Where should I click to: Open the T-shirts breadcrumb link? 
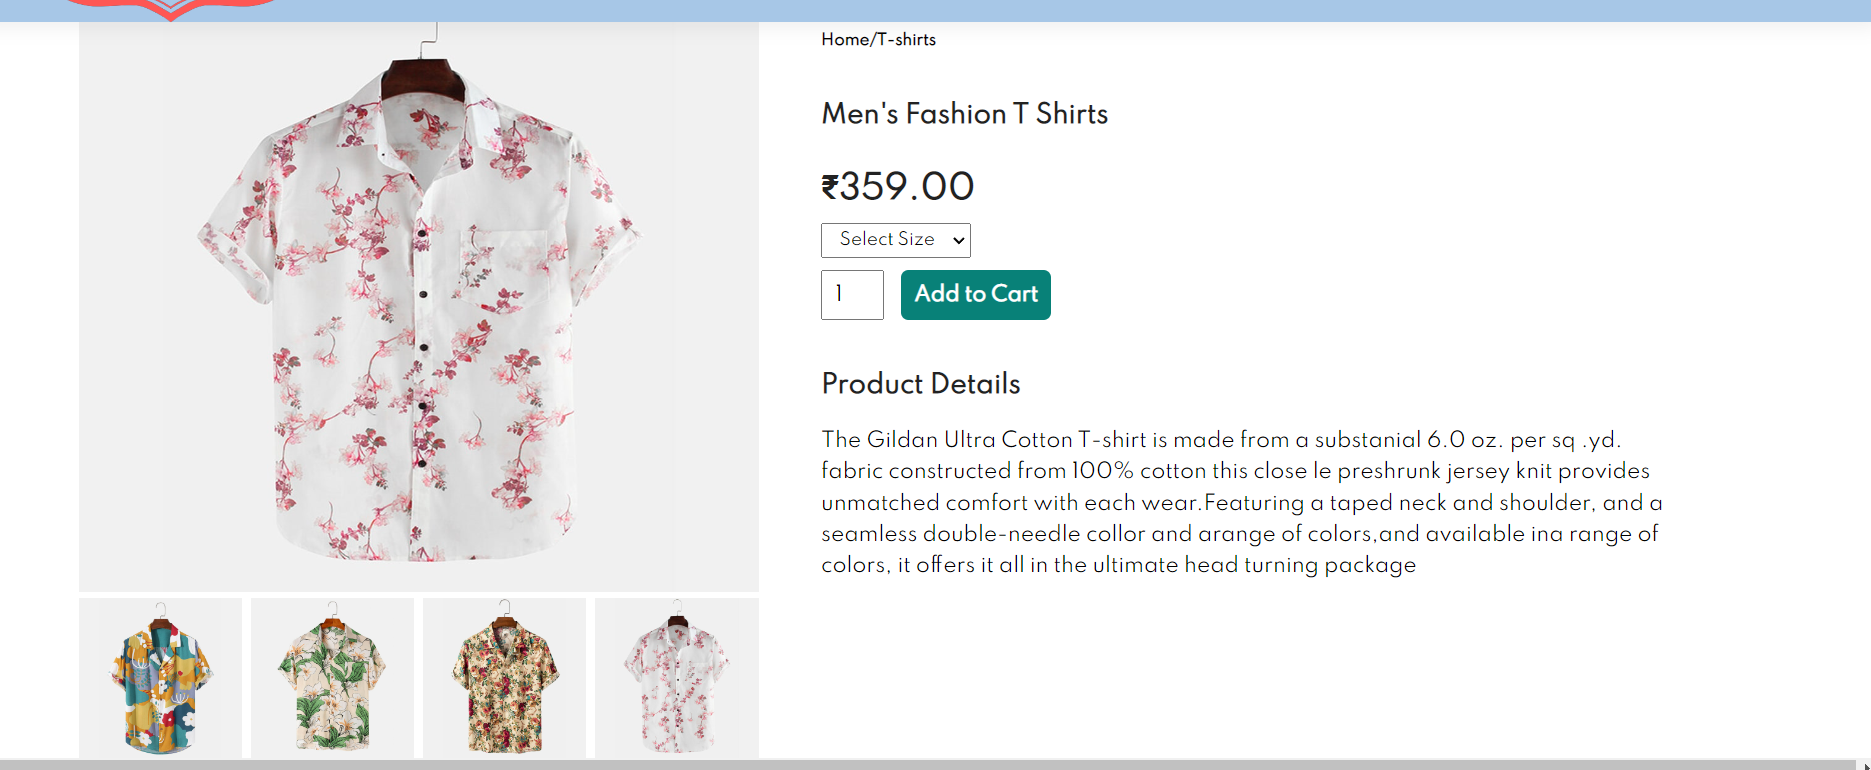coord(905,40)
